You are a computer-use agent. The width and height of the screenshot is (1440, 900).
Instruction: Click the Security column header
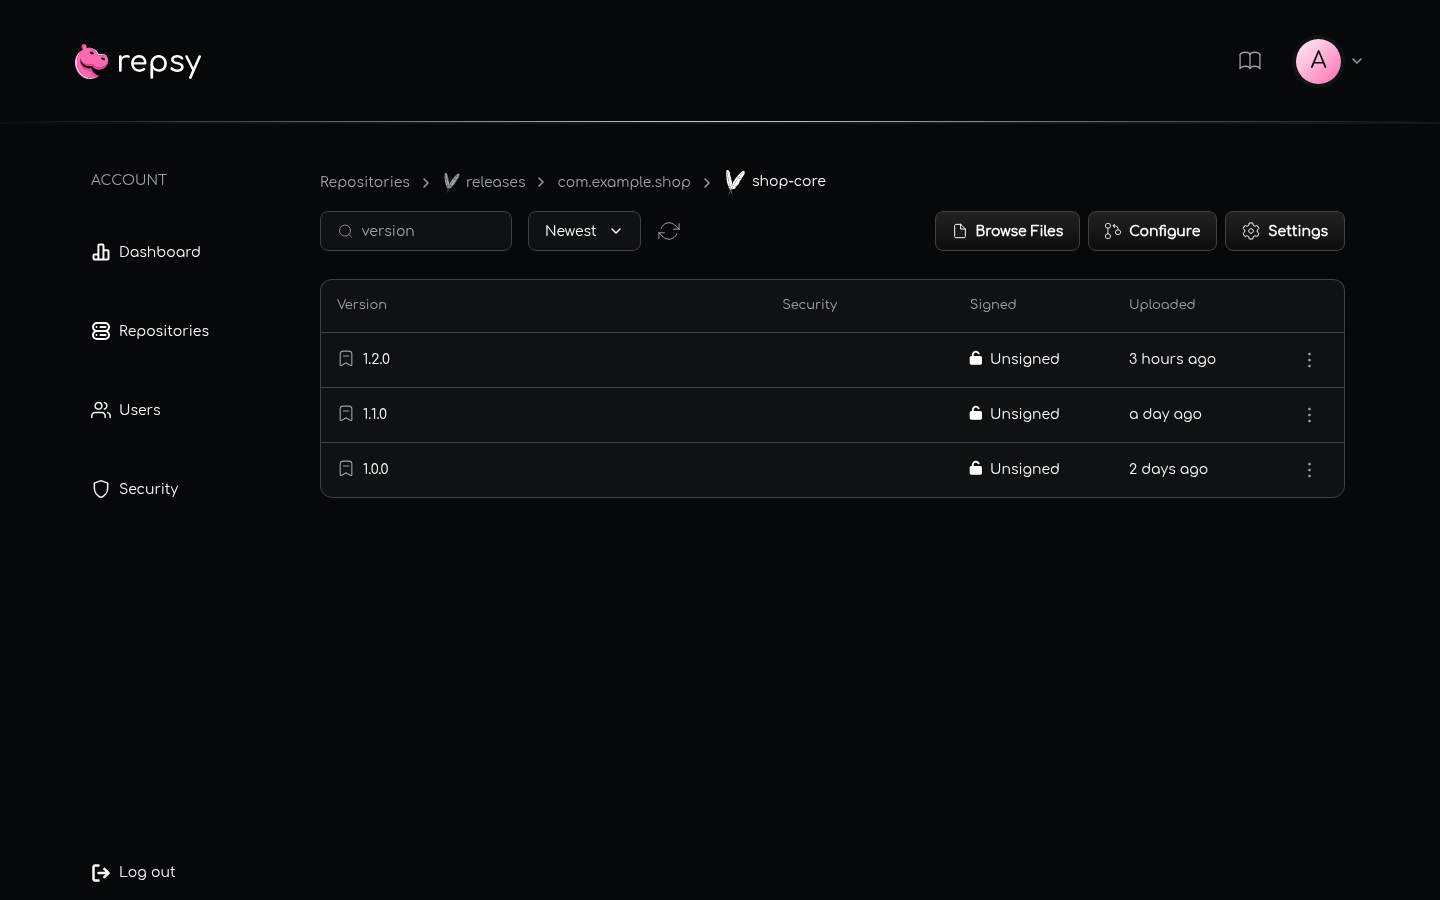click(810, 305)
